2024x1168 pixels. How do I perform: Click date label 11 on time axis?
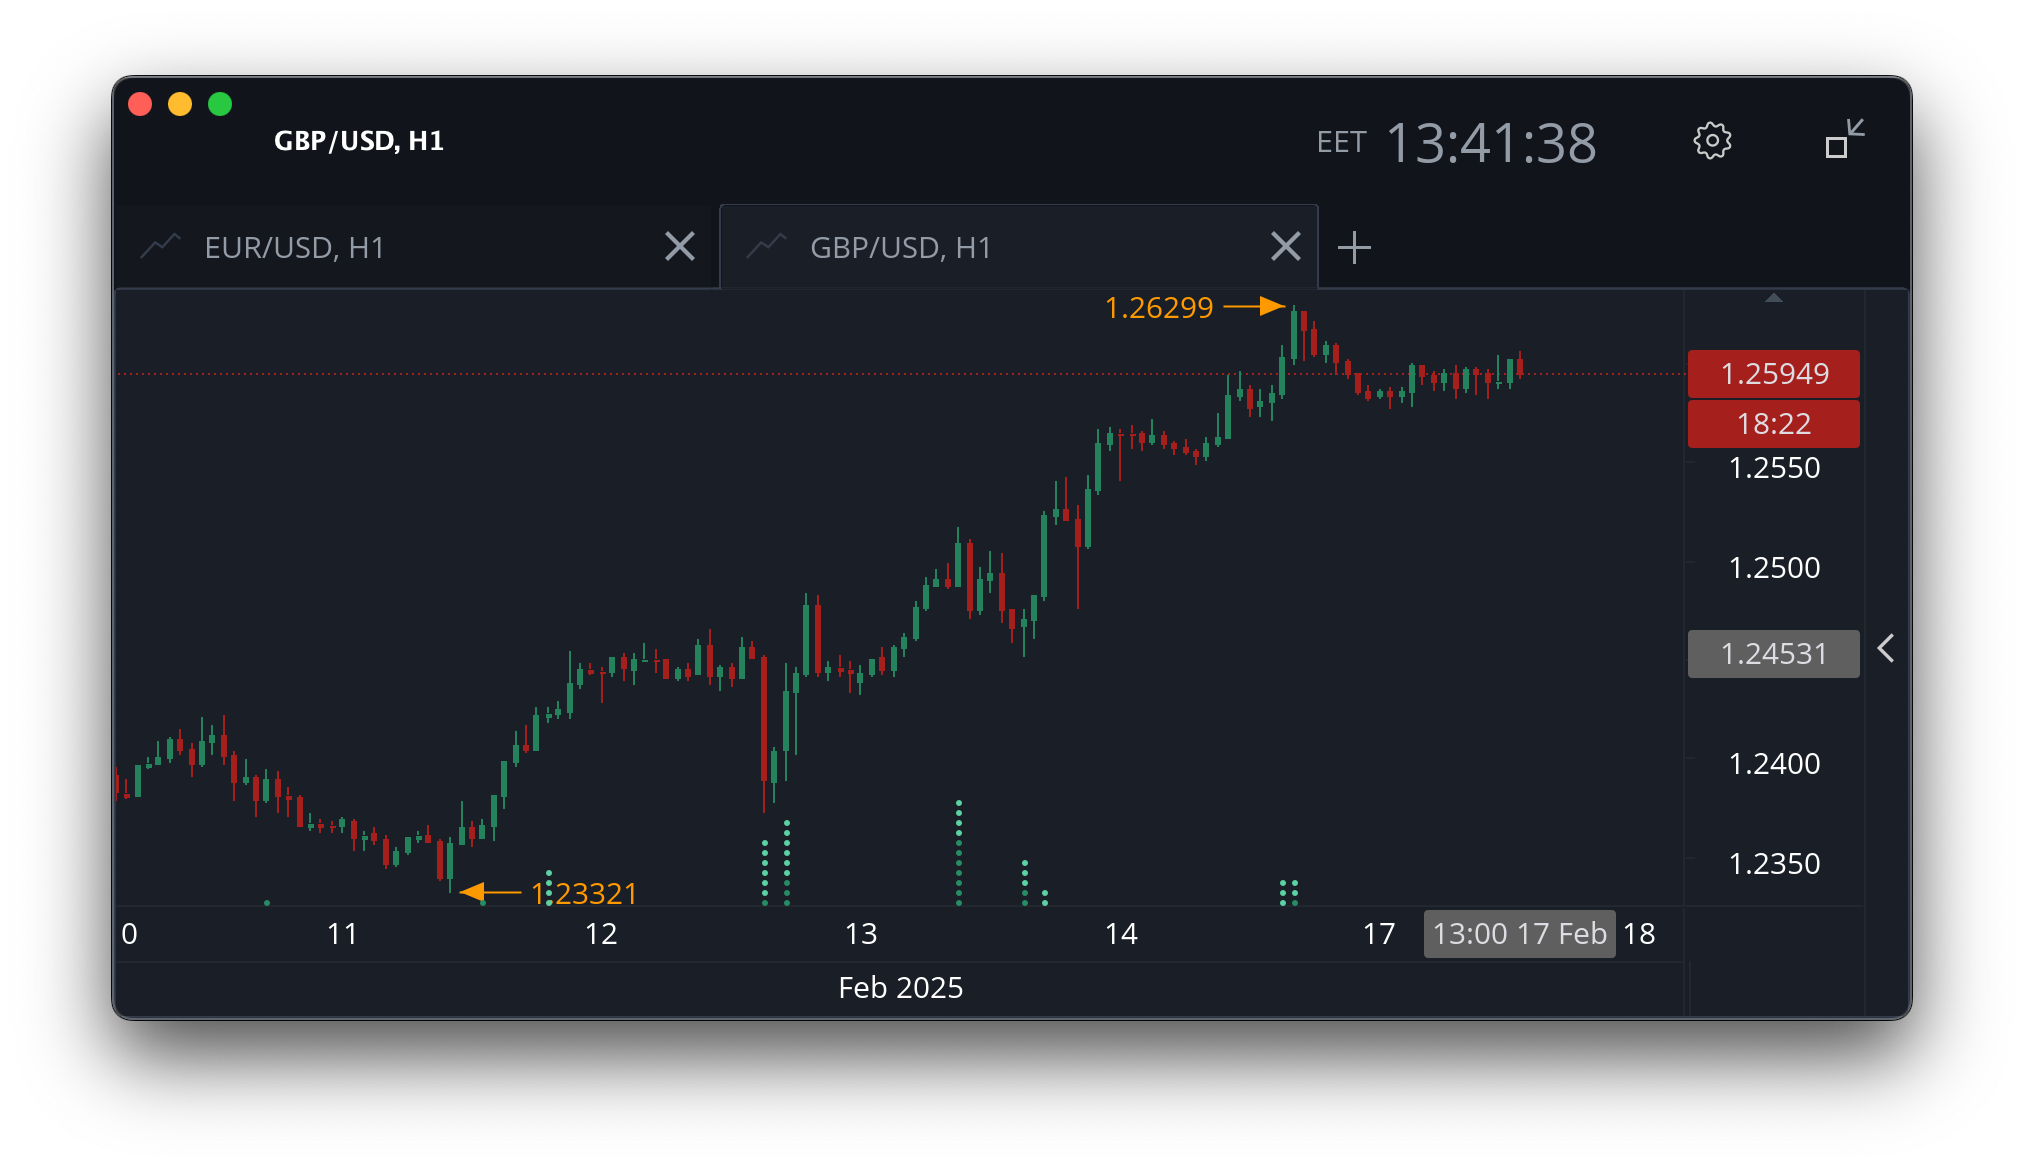point(342,934)
